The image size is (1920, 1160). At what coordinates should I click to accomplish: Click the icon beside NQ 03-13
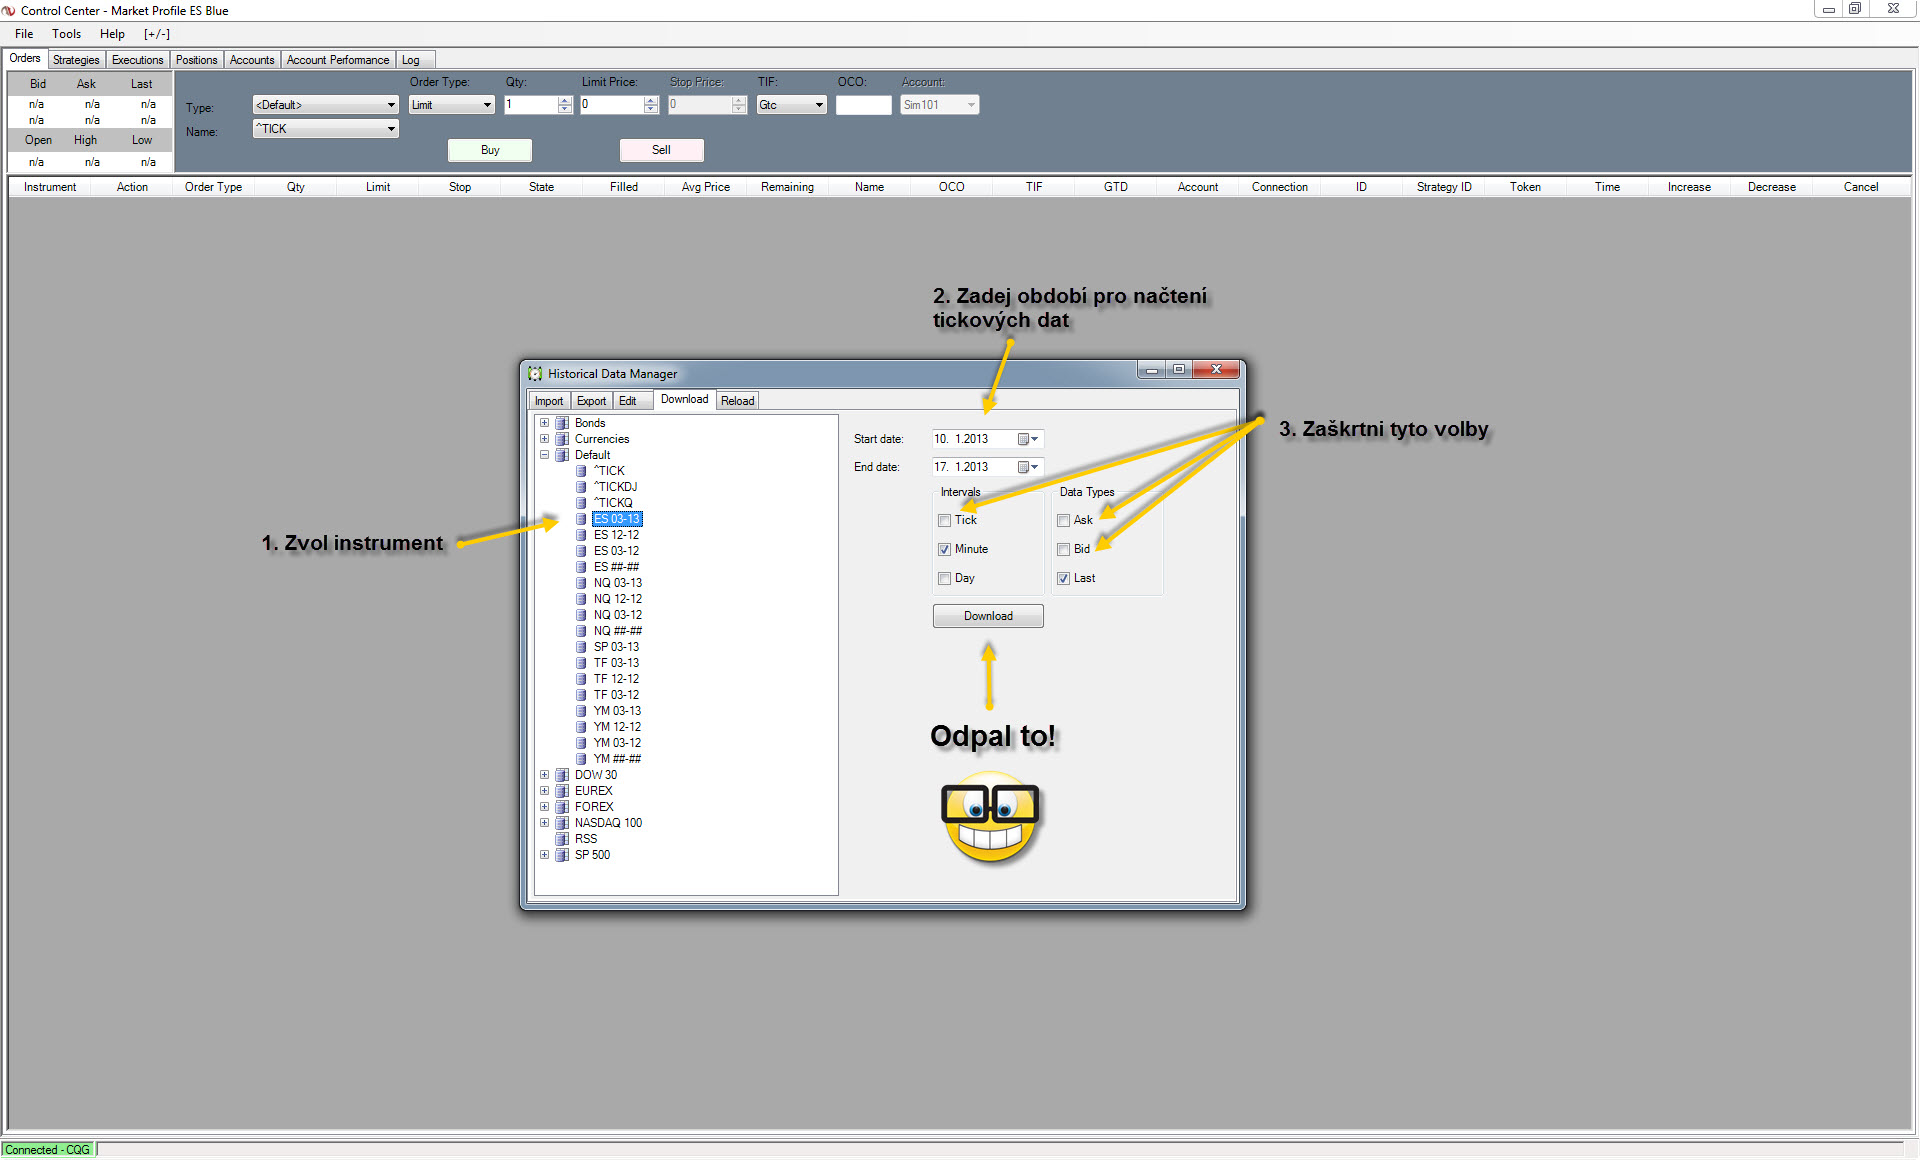tap(581, 583)
